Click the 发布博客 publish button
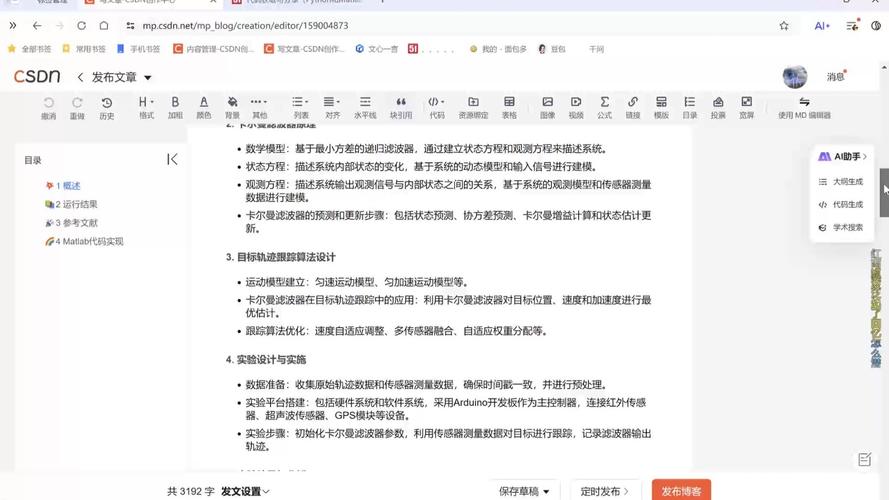 click(x=681, y=490)
